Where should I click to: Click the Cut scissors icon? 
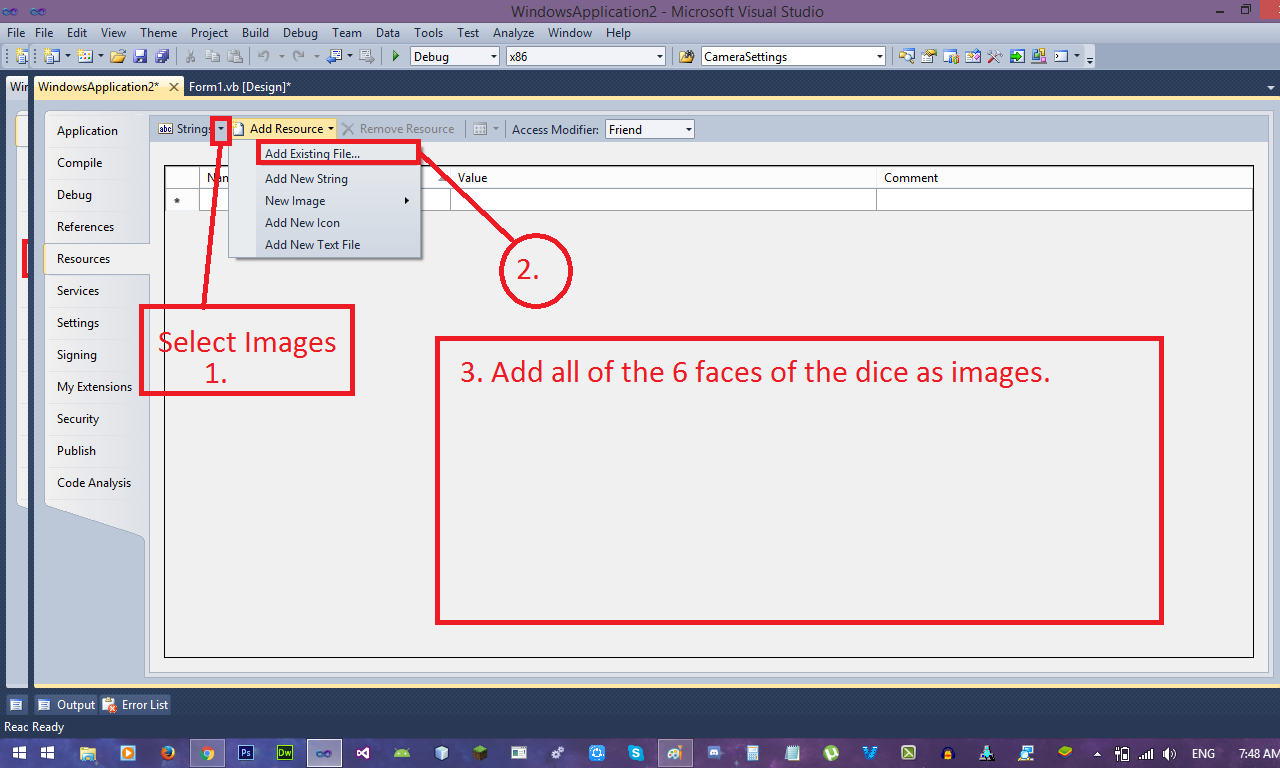(x=190, y=57)
